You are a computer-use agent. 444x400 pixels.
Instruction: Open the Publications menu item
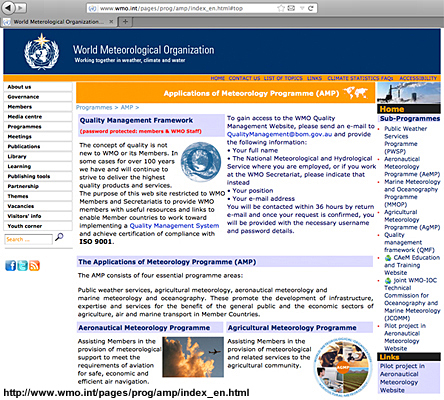tap(38, 147)
